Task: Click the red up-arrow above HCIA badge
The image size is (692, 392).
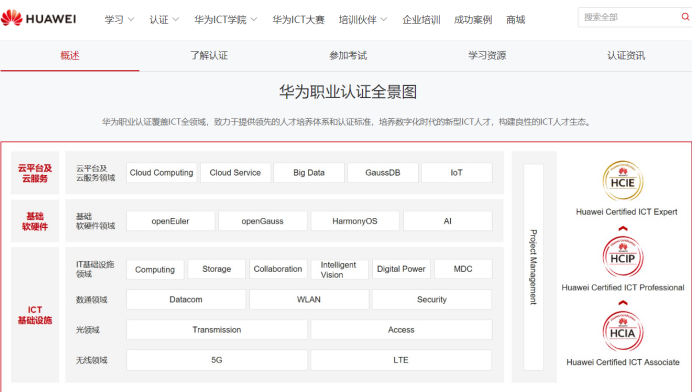Action: point(623,303)
